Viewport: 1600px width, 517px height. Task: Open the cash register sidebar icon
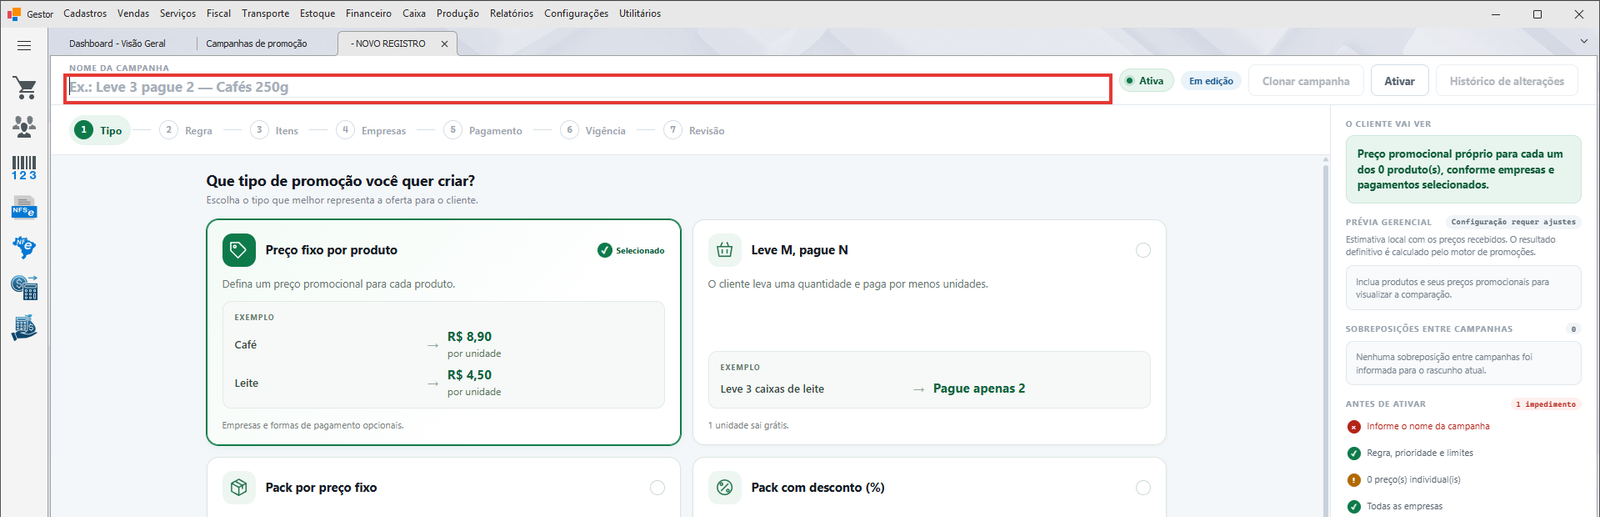pyautogui.click(x=25, y=327)
